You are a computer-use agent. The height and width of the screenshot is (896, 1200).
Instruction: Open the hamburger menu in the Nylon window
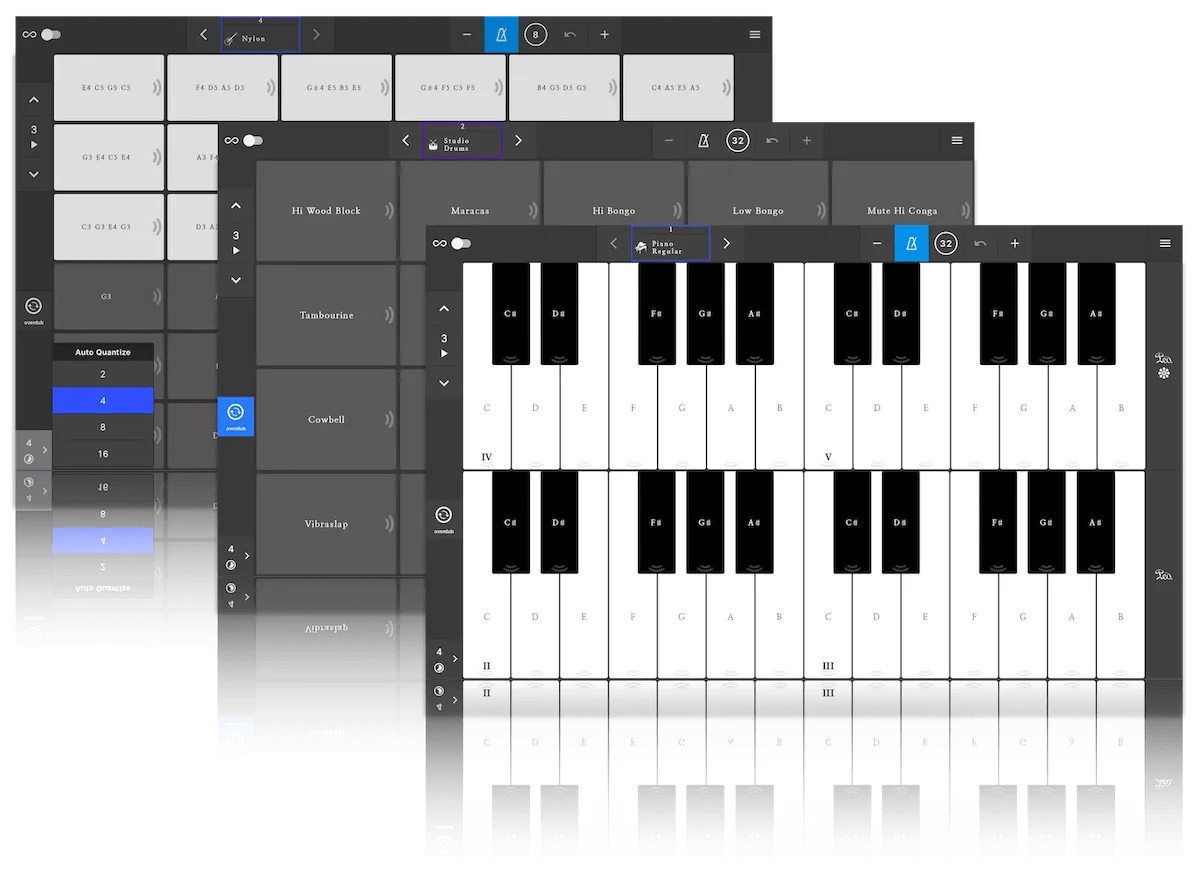pyautogui.click(x=755, y=35)
